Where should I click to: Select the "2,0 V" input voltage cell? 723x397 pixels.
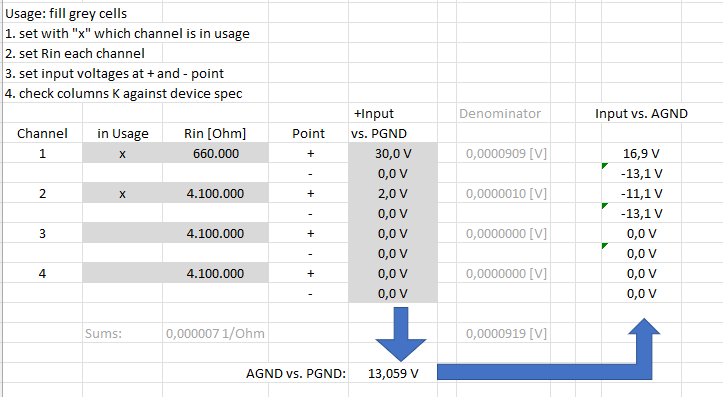click(x=393, y=194)
